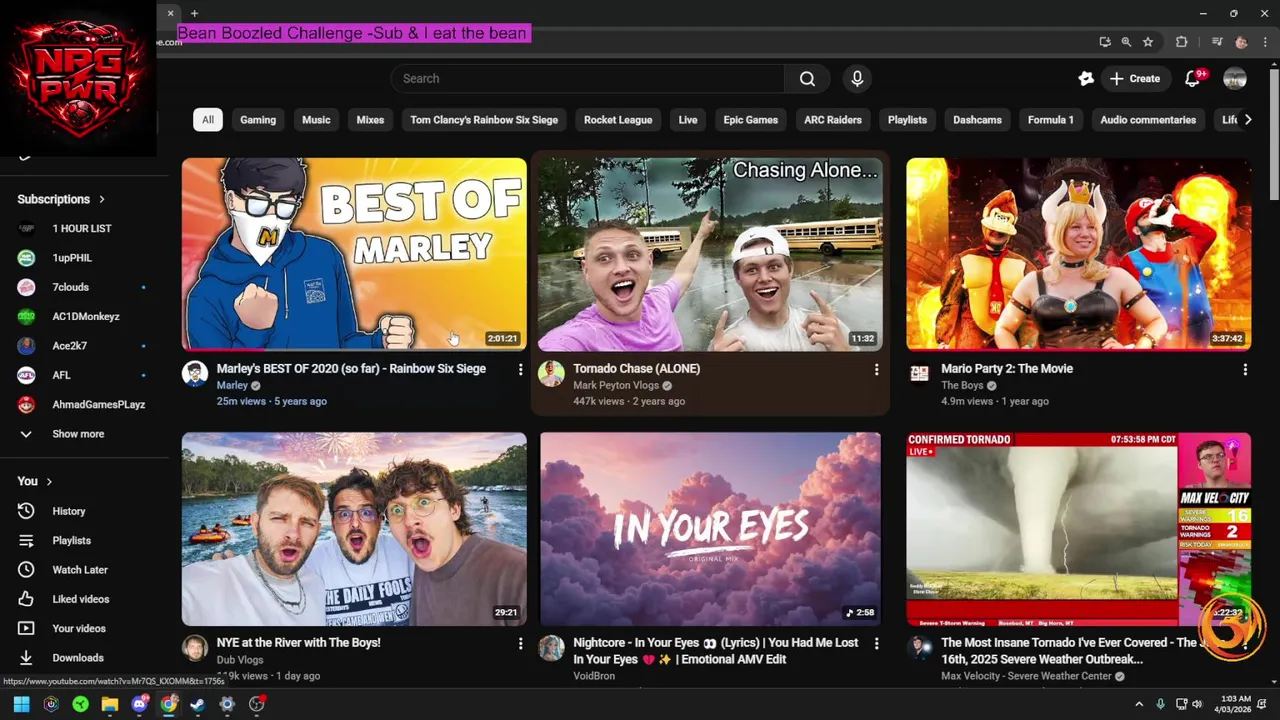1280x720 pixels.
Task: Open the Chrome zoom magnifier icon
Action: 1126,42
